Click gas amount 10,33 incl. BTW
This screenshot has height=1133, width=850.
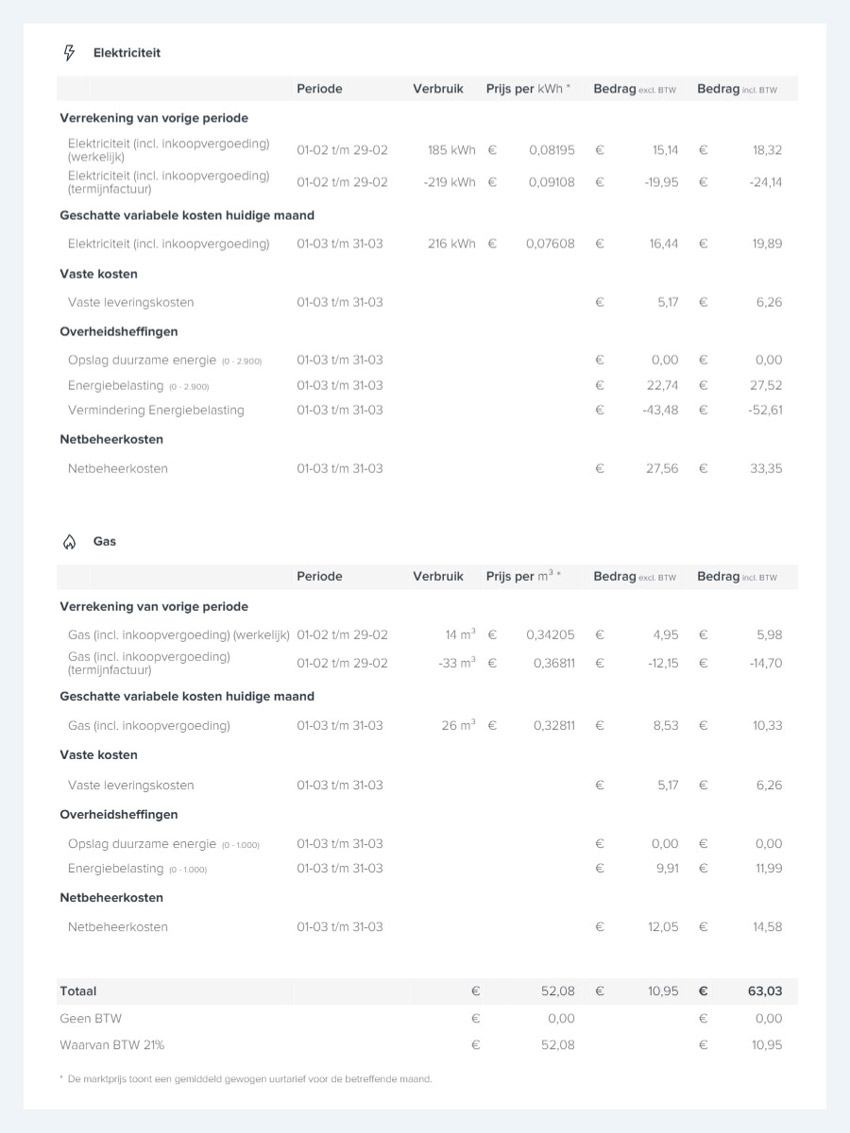pyautogui.click(x=767, y=725)
